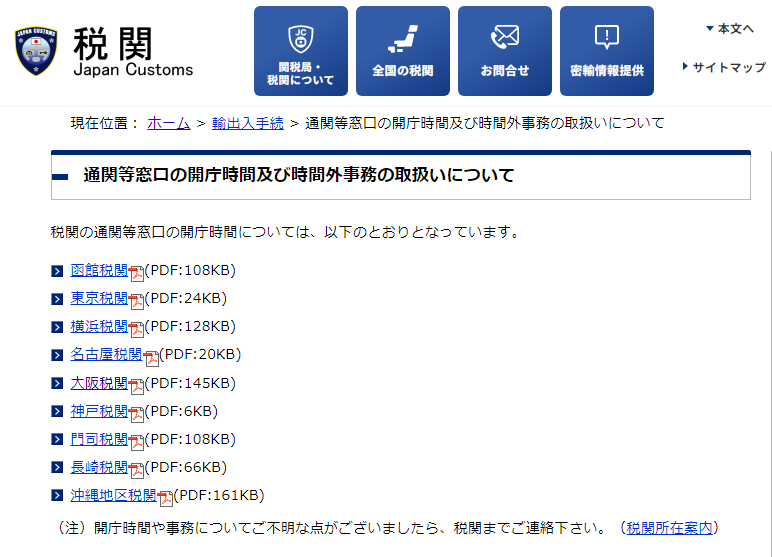This screenshot has height=557, width=772.
Task: Open 長崎税関 PDF link
Action: [99, 467]
